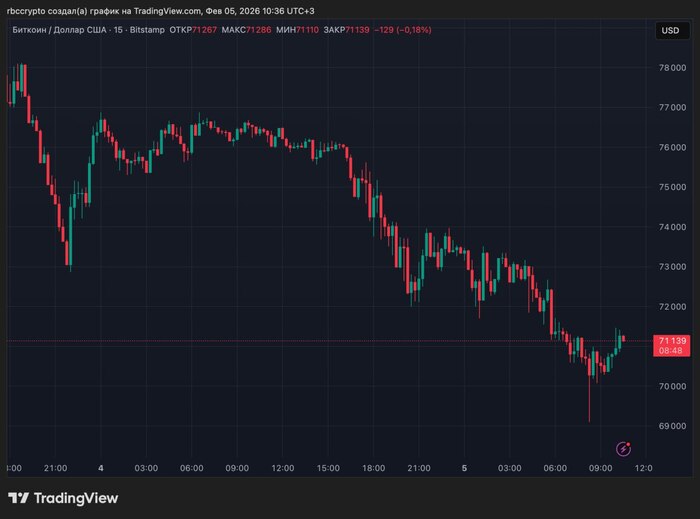This screenshot has height=519, width=700.
Task: Click the 15:00 time axis label
Action: tap(328, 468)
